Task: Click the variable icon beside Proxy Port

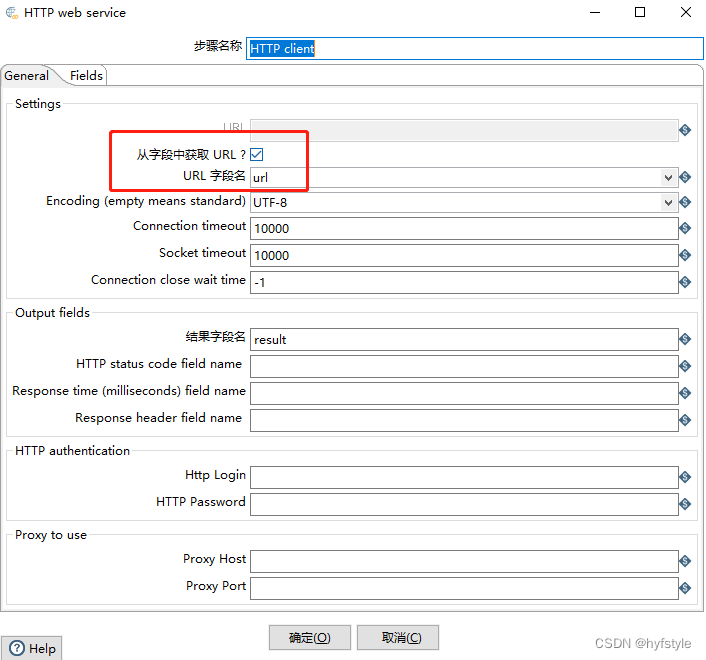Action: coord(685,588)
